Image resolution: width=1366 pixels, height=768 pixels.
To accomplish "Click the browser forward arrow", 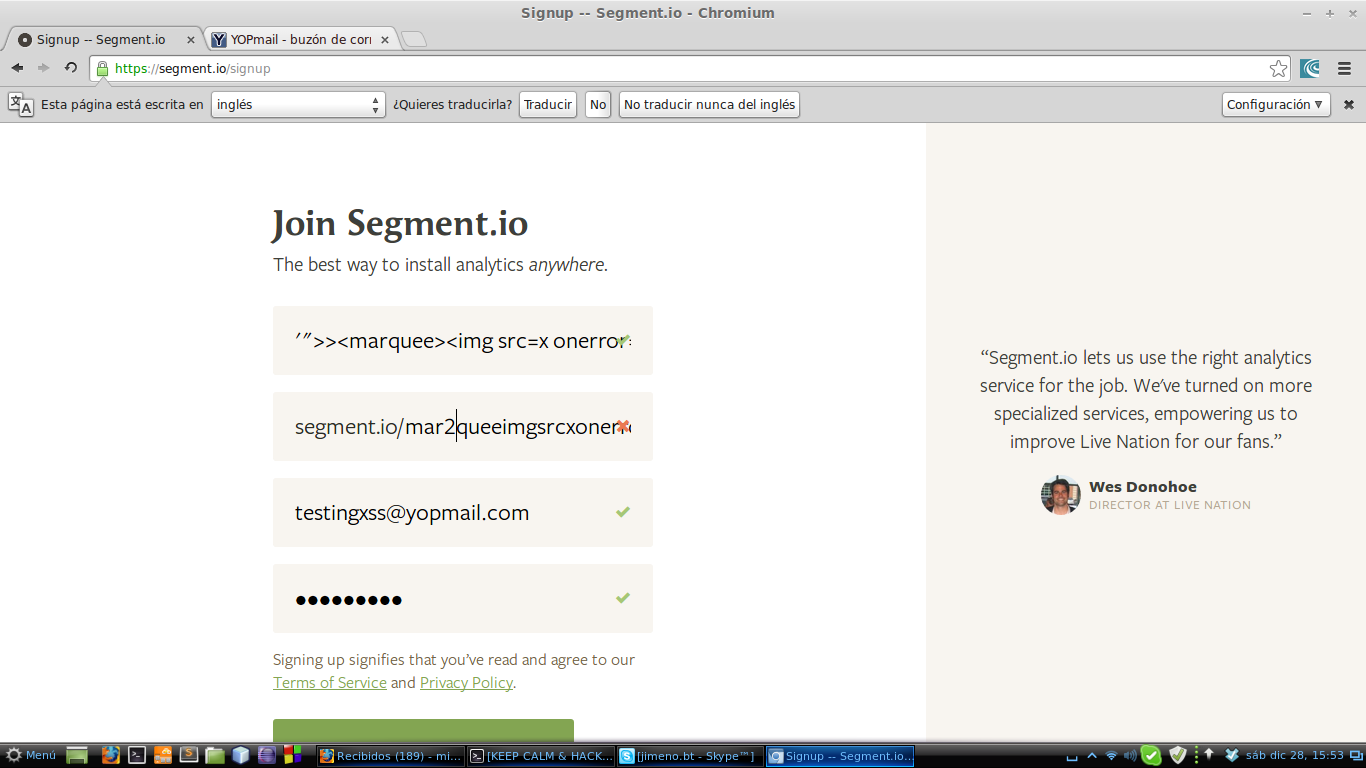I will 43,68.
